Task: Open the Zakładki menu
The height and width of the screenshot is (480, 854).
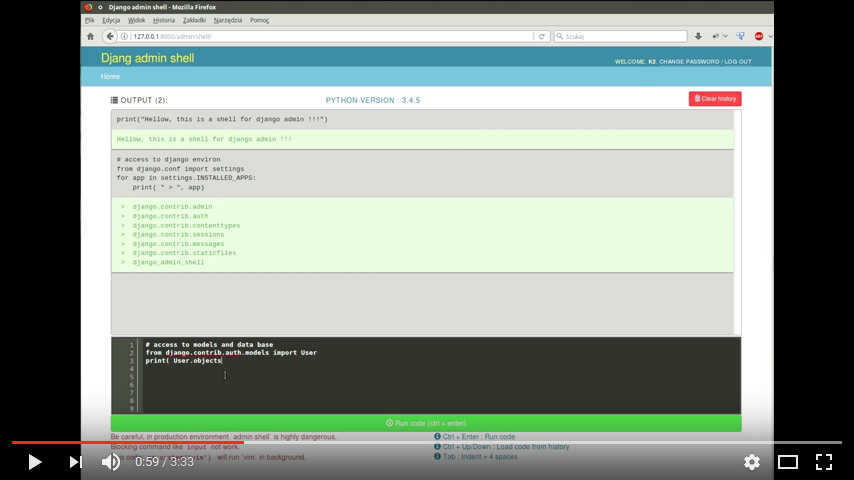Action: pyautogui.click(x=194, y=20)
